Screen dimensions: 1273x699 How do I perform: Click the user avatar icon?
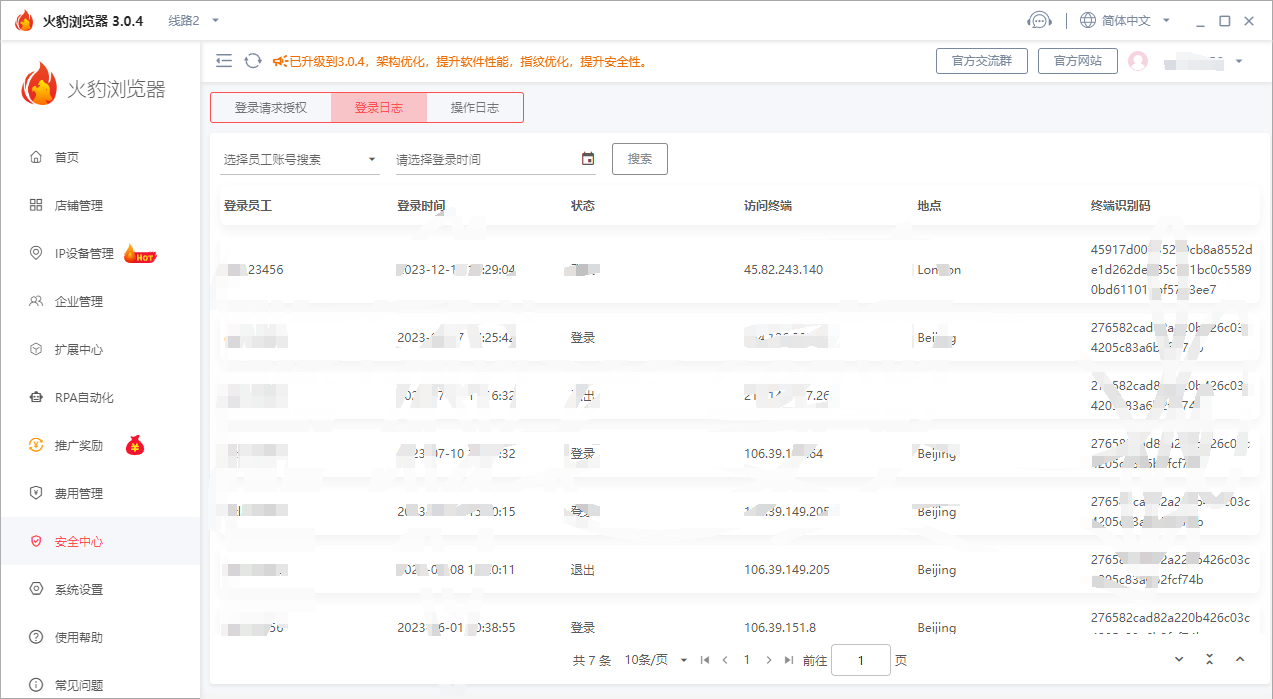click(1137, 61)
